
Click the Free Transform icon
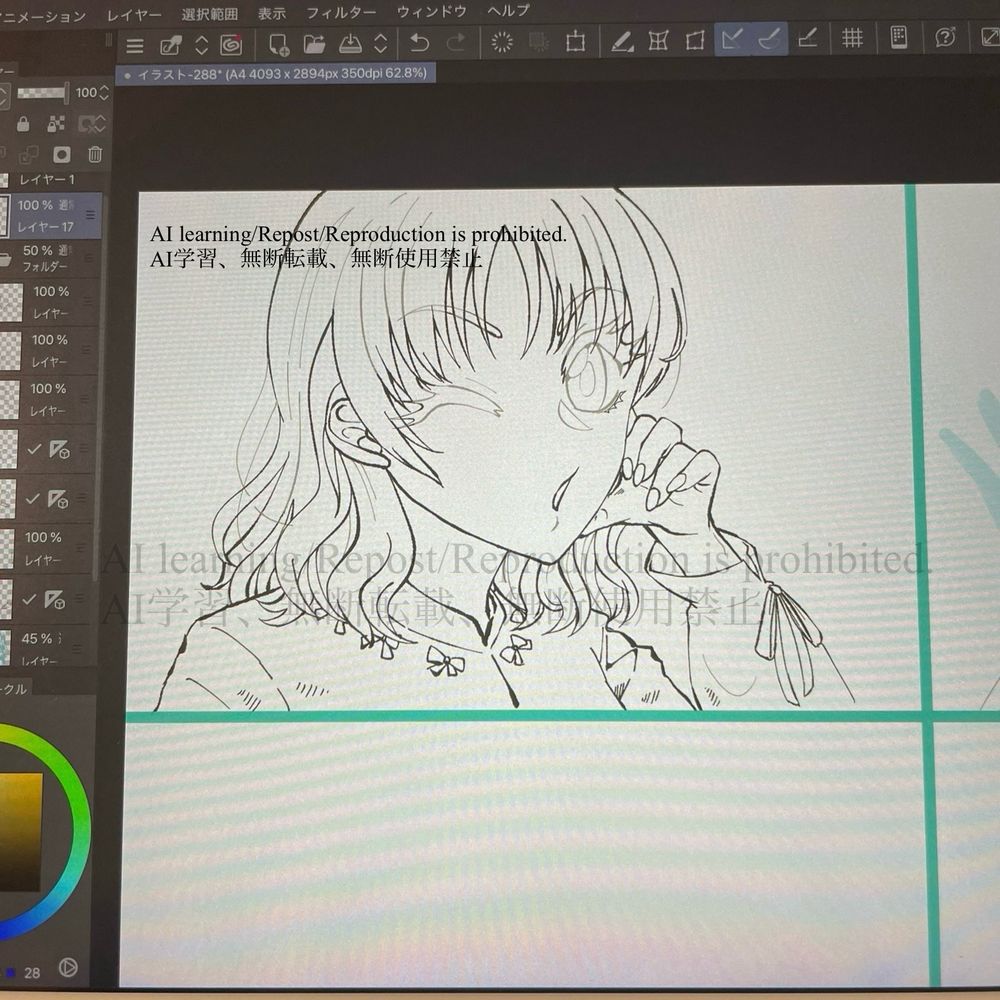[695, 40]
